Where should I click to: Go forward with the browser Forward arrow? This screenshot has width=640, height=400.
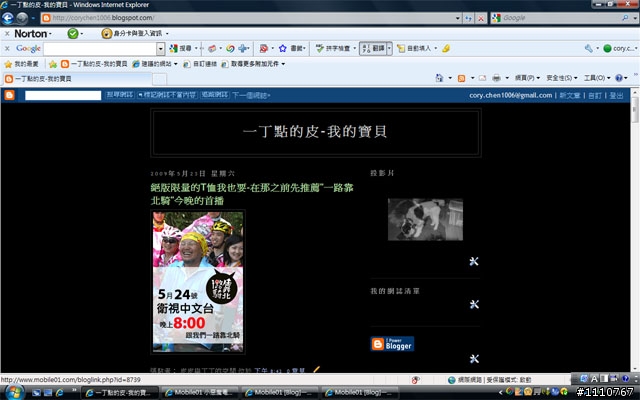(22, 18)
